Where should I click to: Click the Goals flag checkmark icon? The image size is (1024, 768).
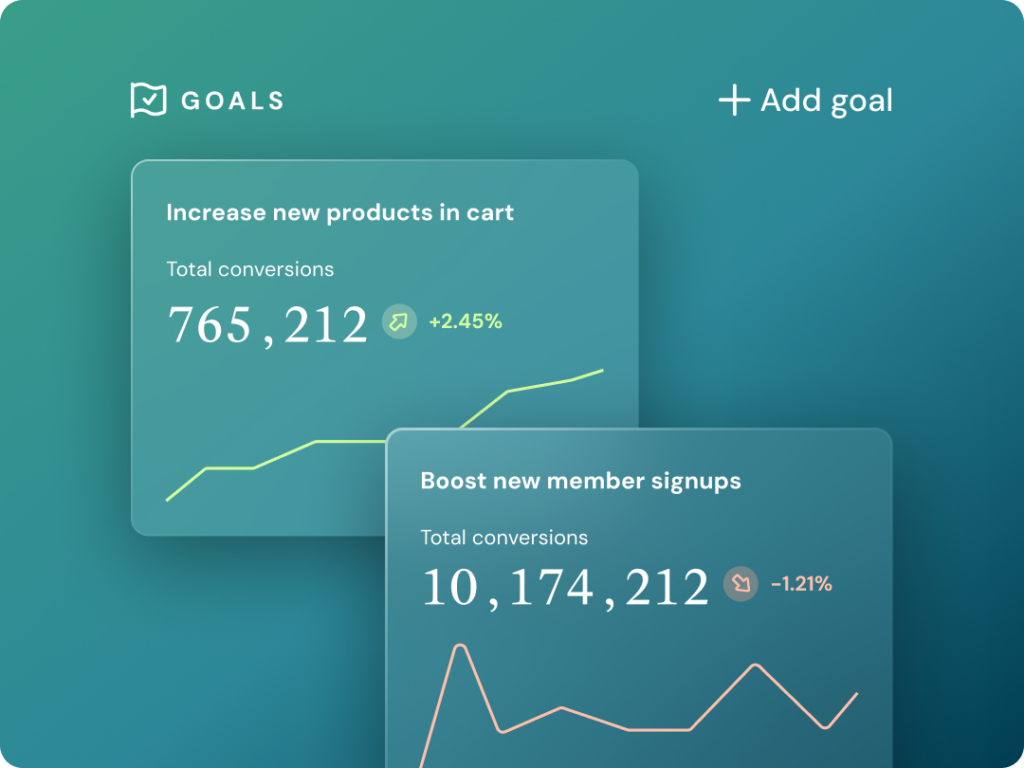coord(148,100)
